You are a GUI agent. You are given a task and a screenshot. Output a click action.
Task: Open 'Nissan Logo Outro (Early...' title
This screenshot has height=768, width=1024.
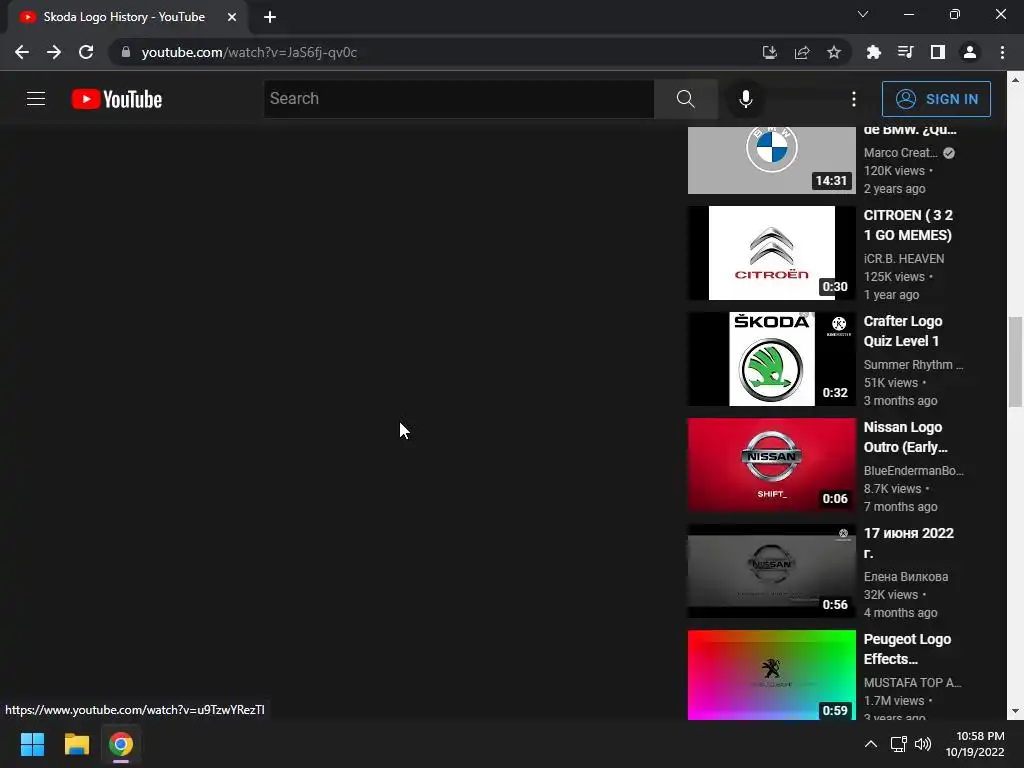(x=906, y=437)
